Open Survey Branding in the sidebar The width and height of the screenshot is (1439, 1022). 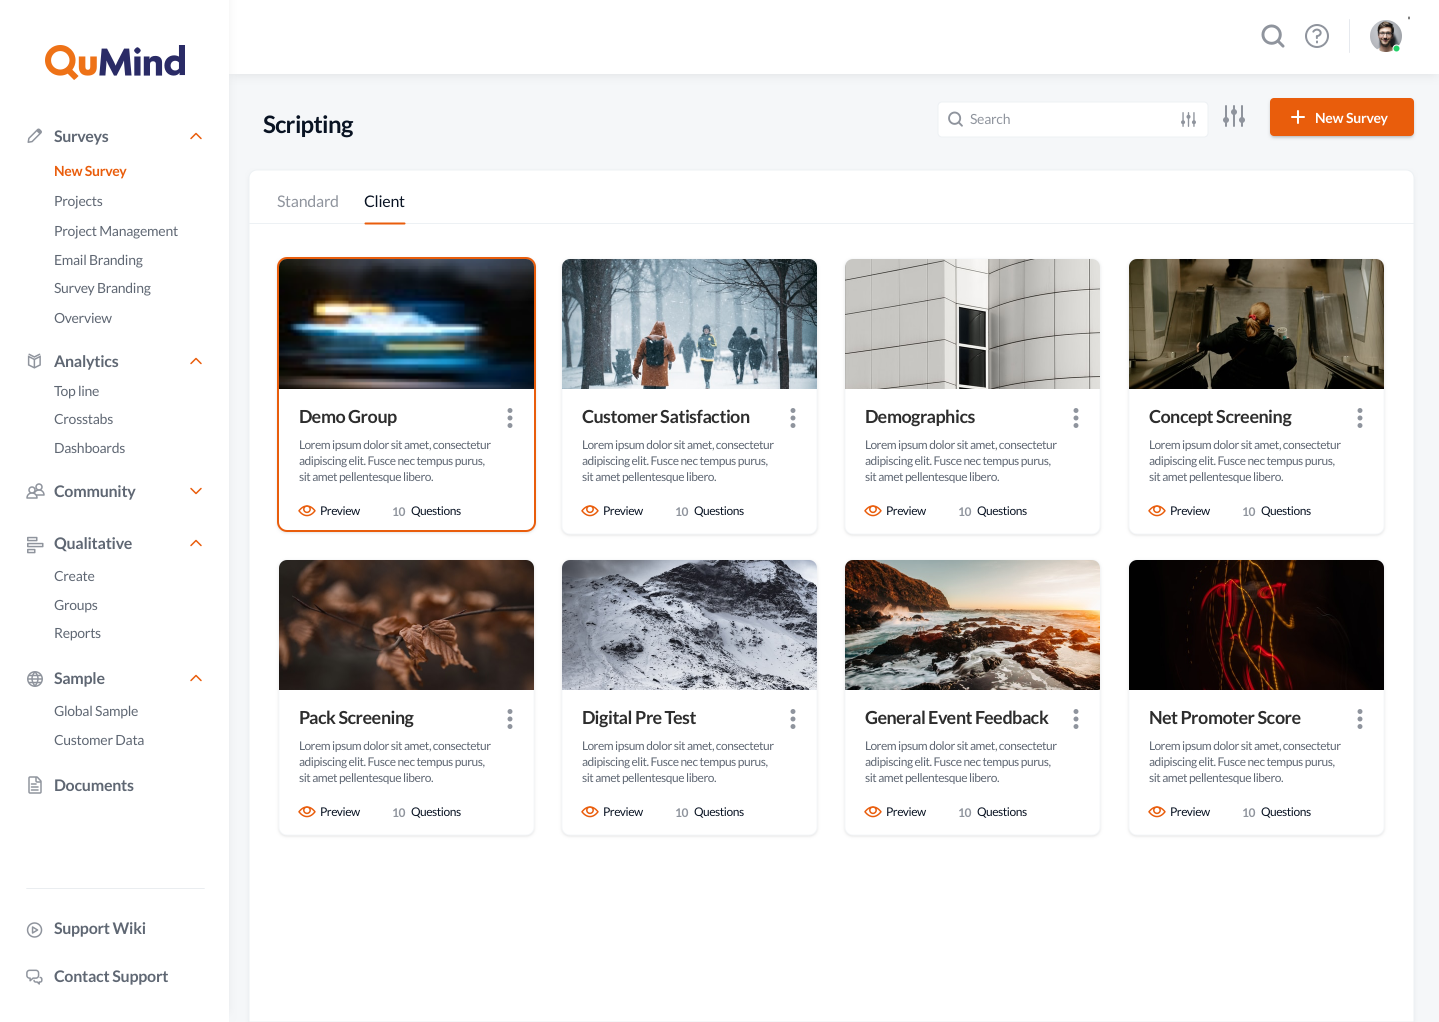102,288
